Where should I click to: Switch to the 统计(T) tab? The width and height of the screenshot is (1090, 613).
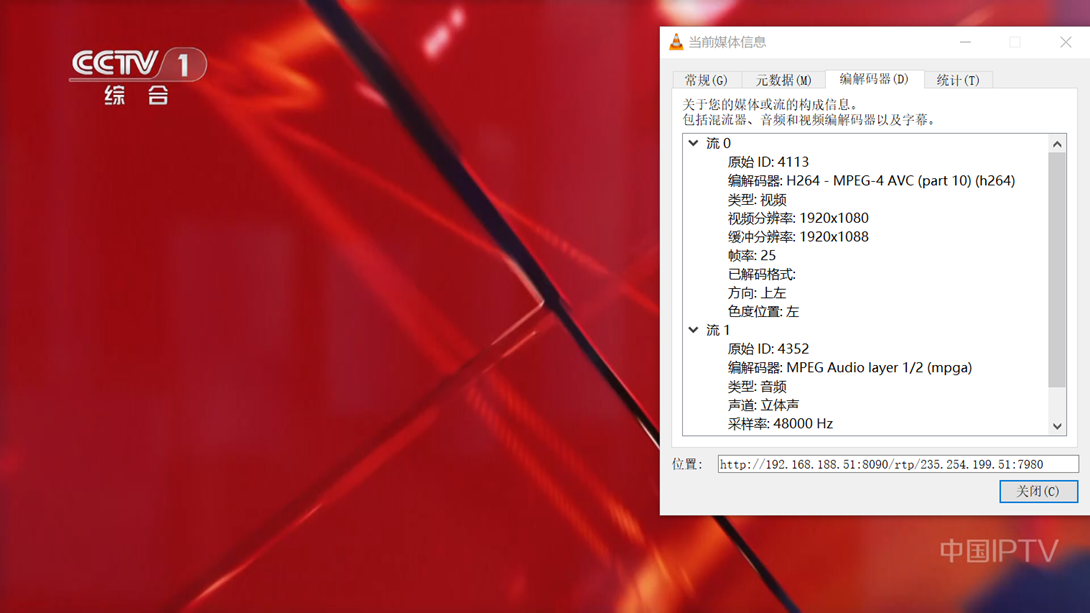pyautogui.click(x=957, y=80)
